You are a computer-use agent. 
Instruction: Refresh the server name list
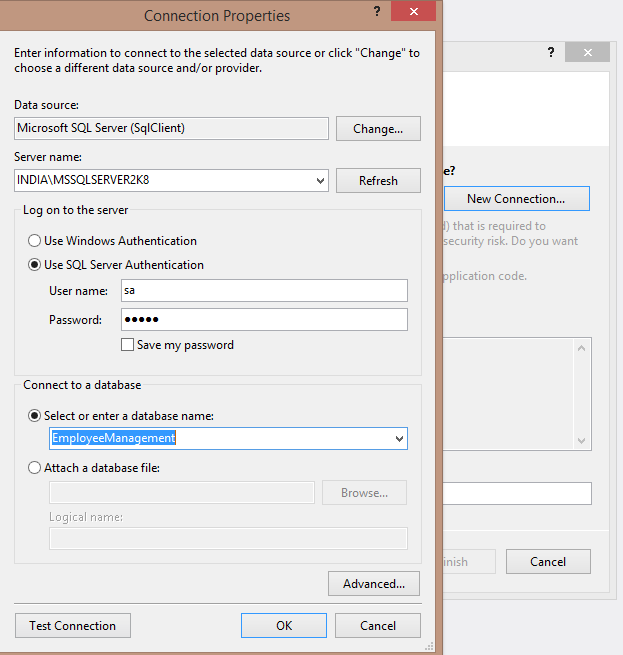(x=378, y=181)
